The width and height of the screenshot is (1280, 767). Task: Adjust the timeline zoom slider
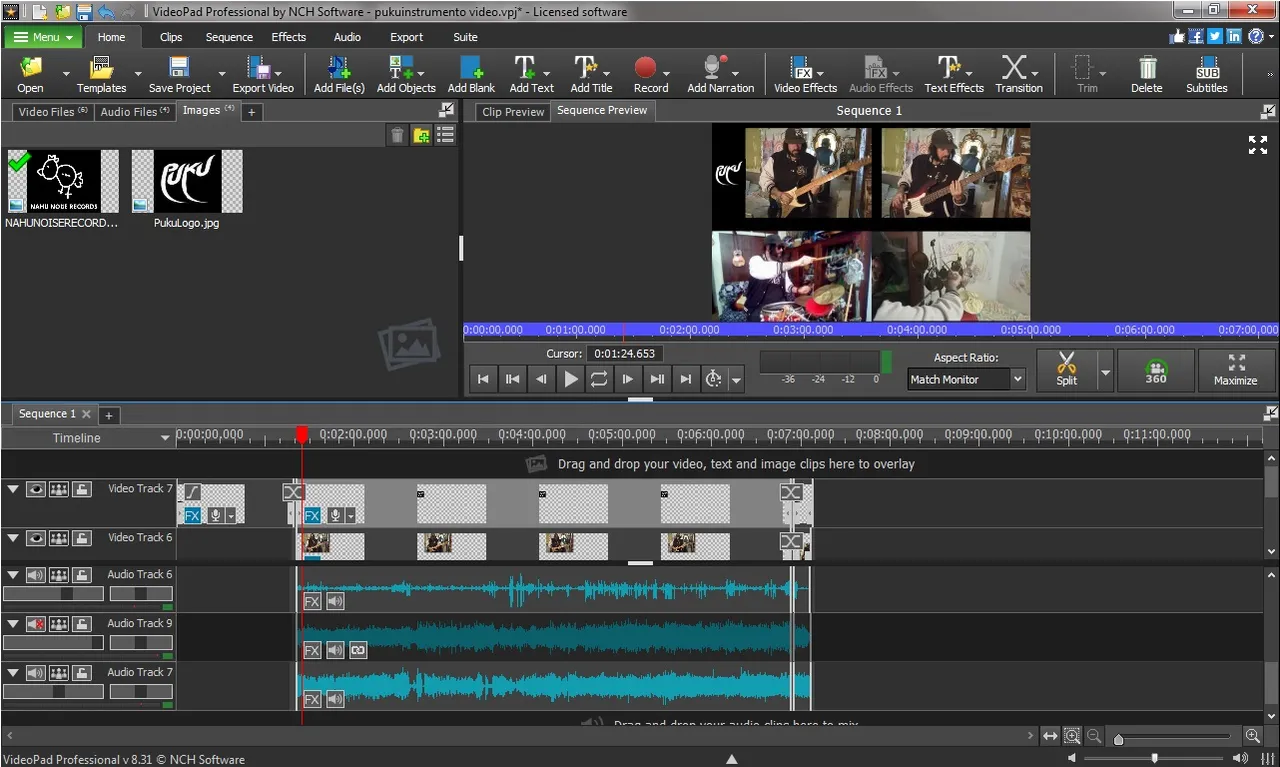(1173, 739)
